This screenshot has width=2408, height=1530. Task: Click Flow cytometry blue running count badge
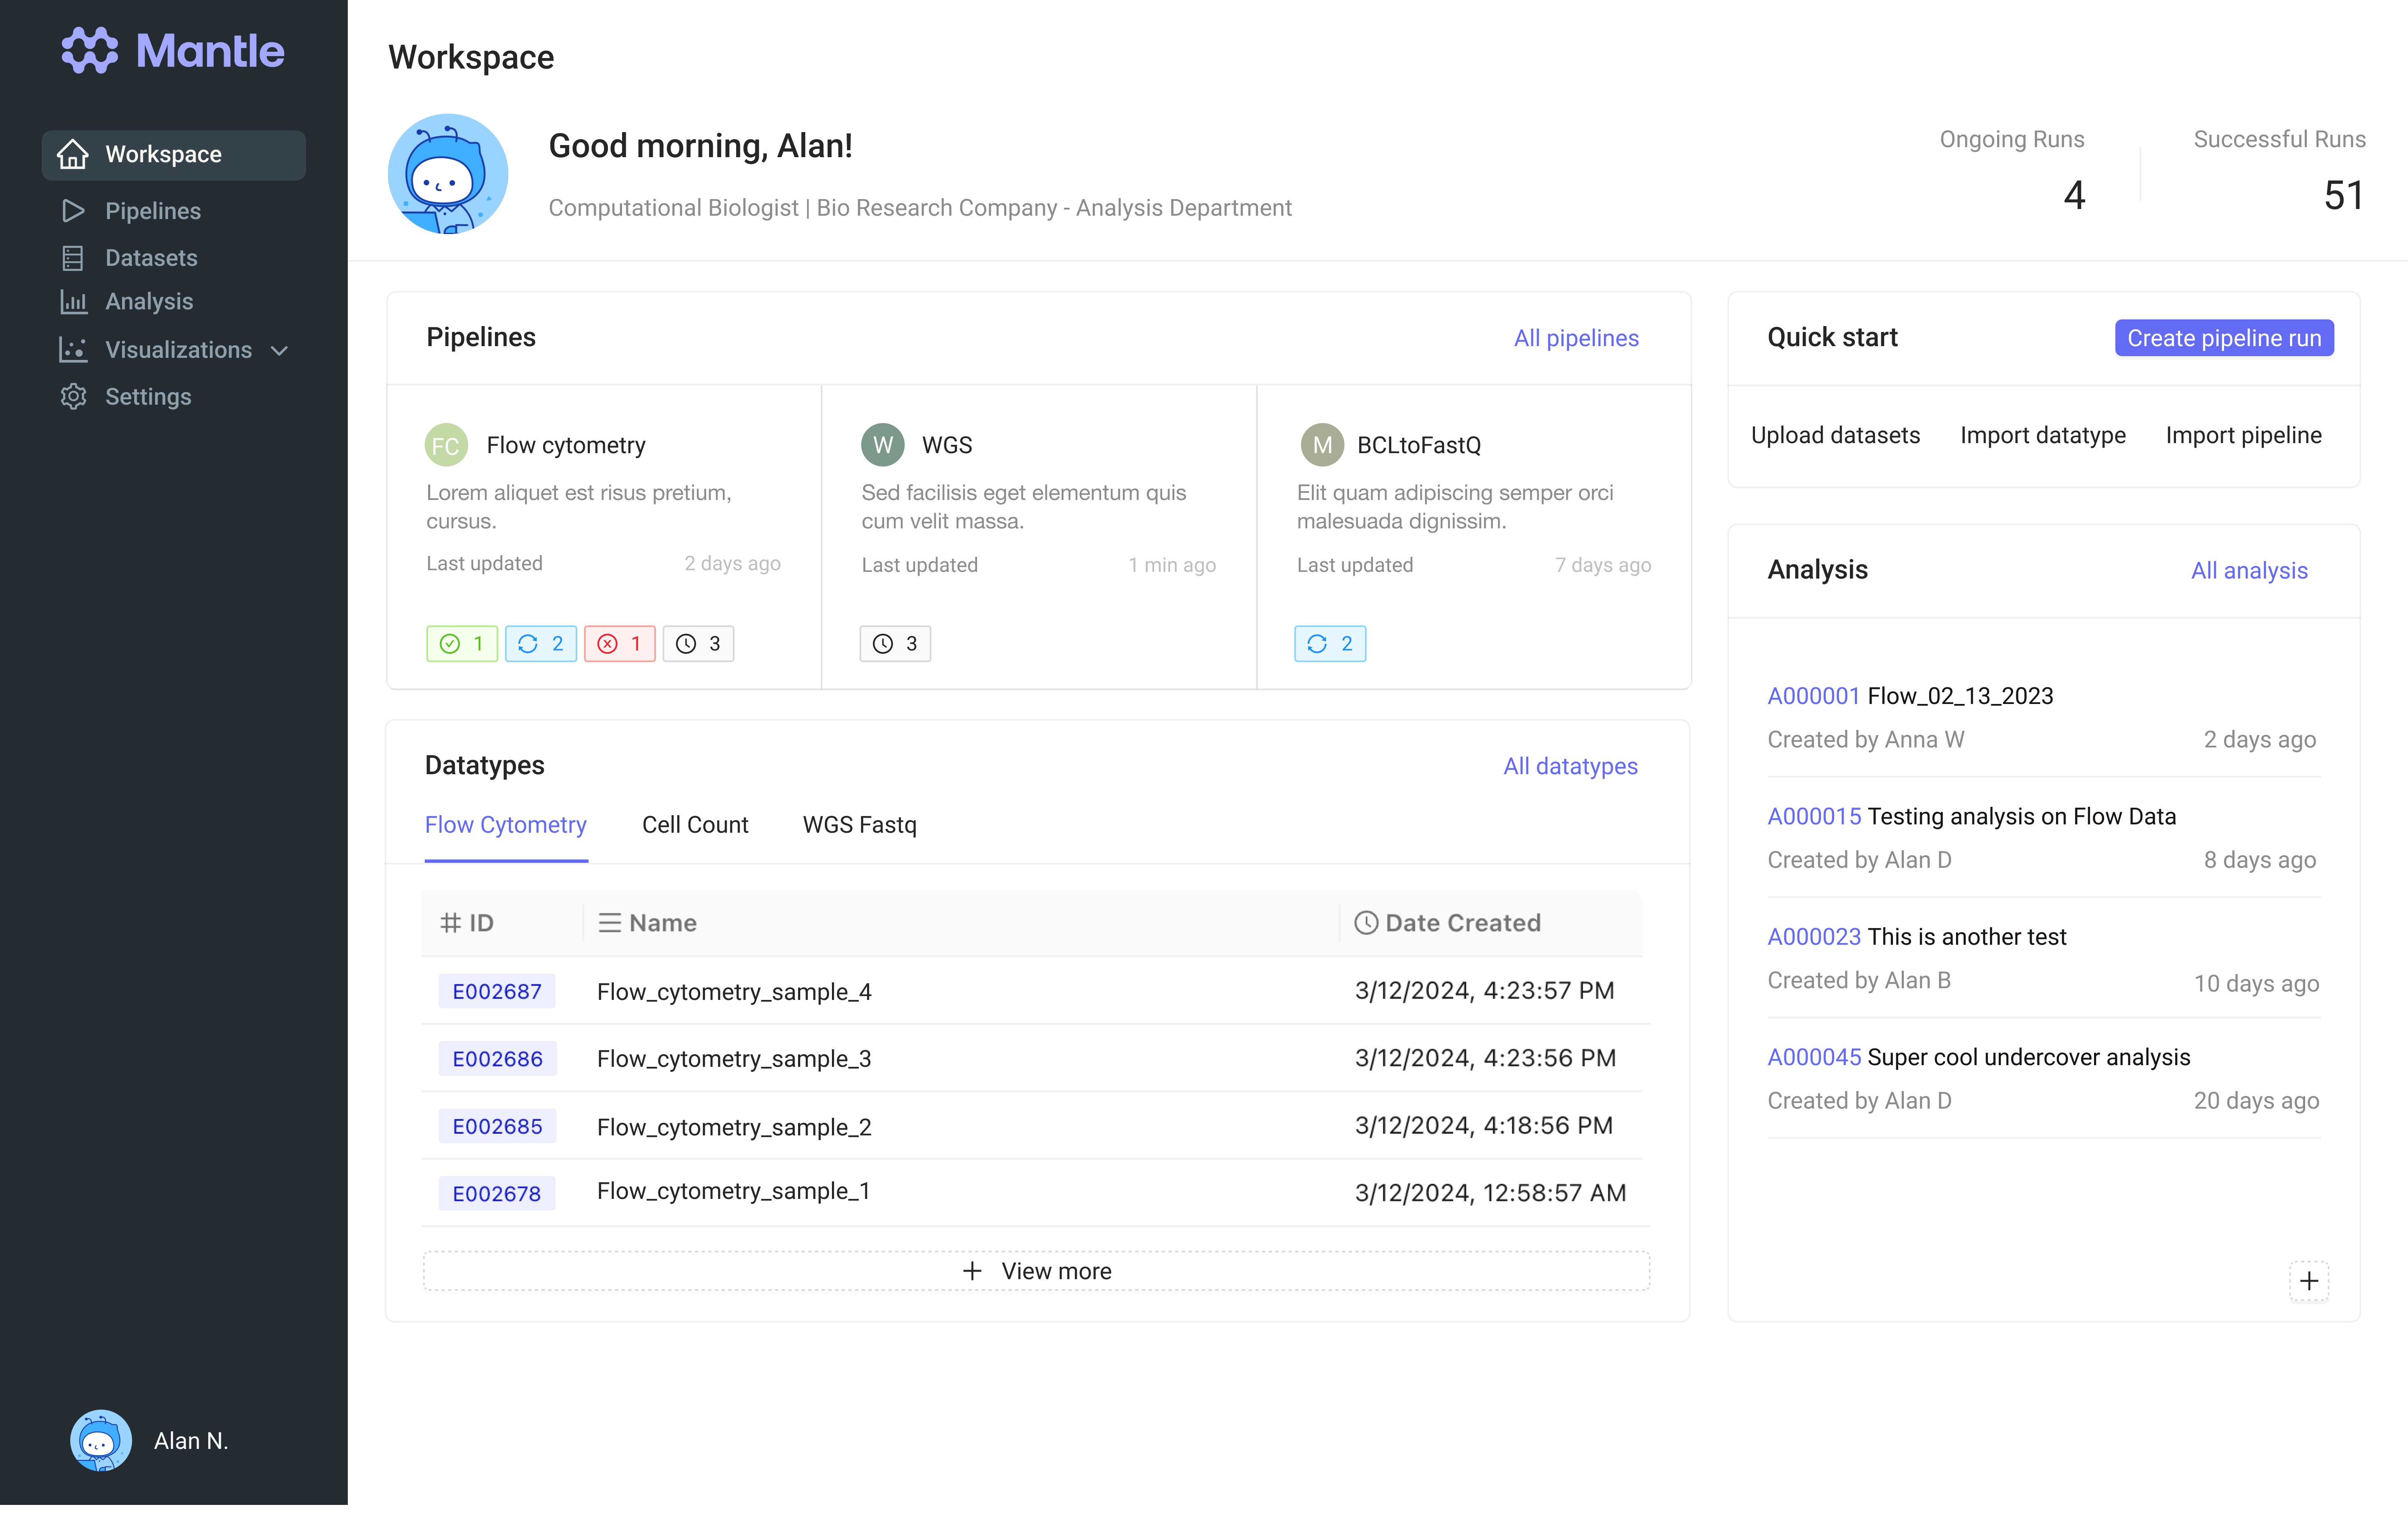click(x=541, y=644)
